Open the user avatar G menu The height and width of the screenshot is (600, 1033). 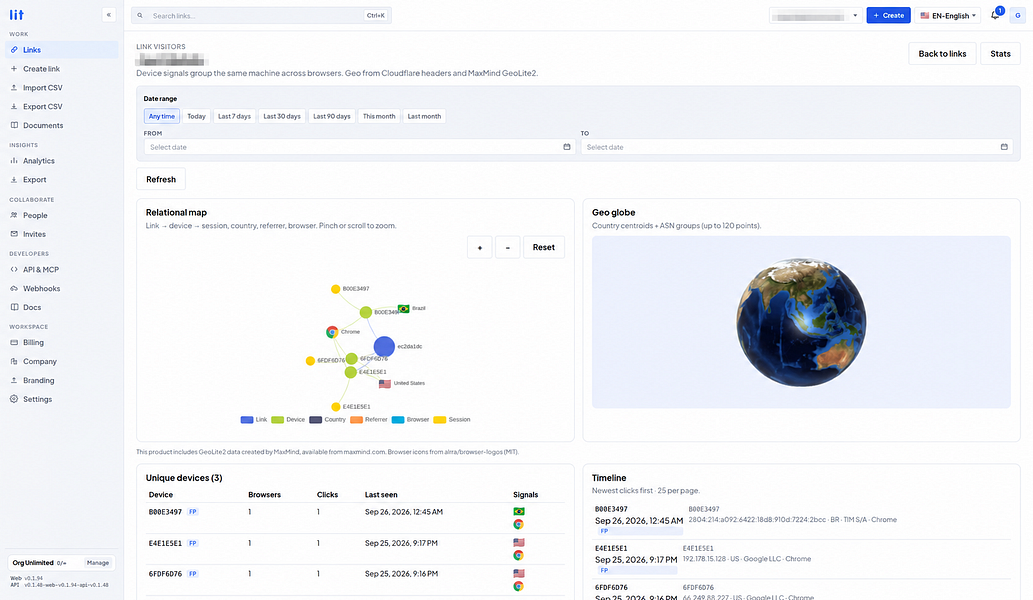(1018, 15)
